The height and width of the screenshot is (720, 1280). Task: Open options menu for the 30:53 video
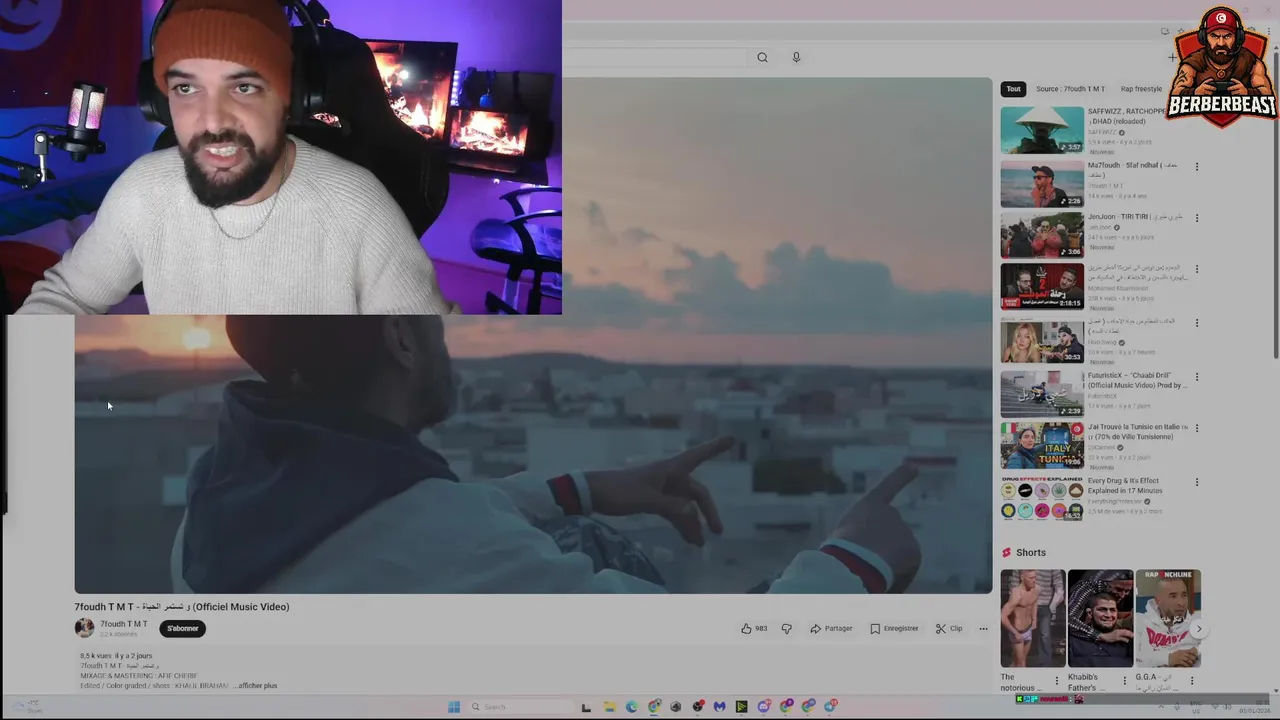1196,323
